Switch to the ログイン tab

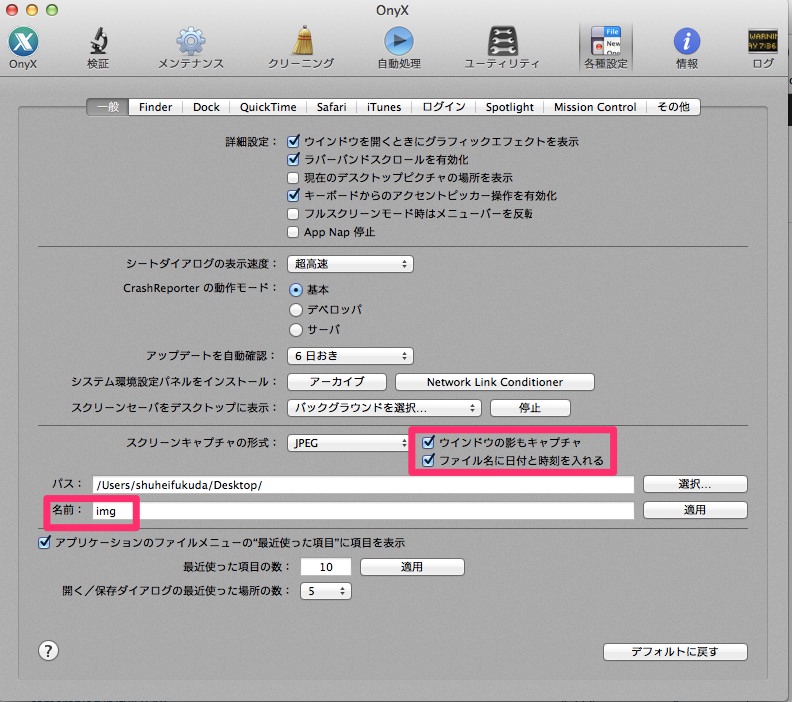click(x=443, y=107)
